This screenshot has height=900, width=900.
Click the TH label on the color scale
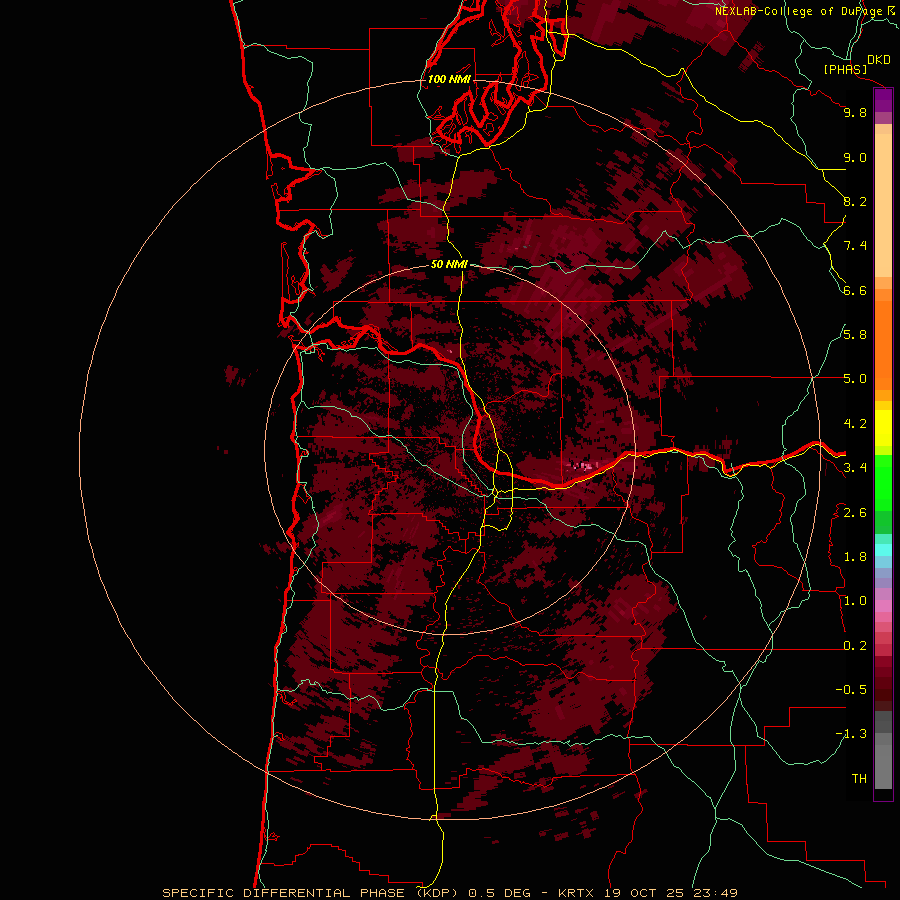pos(859,779)
